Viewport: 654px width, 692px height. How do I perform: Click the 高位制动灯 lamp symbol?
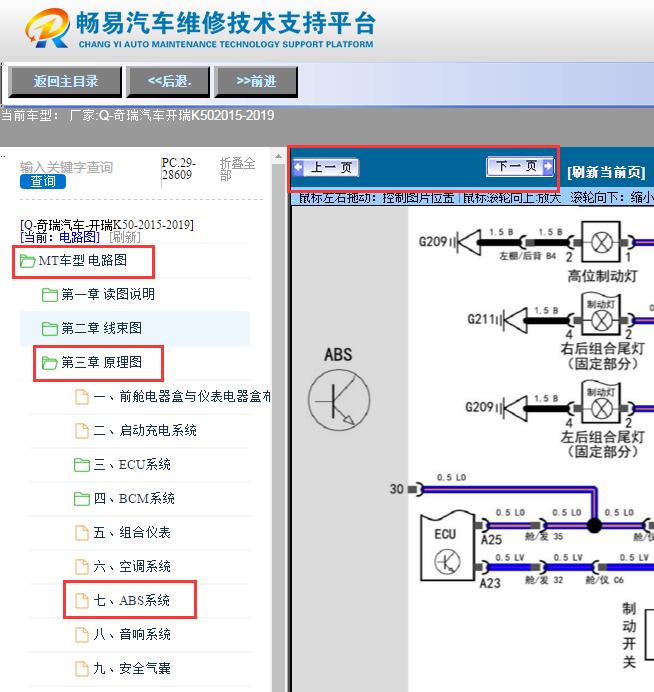pos(601,242)
